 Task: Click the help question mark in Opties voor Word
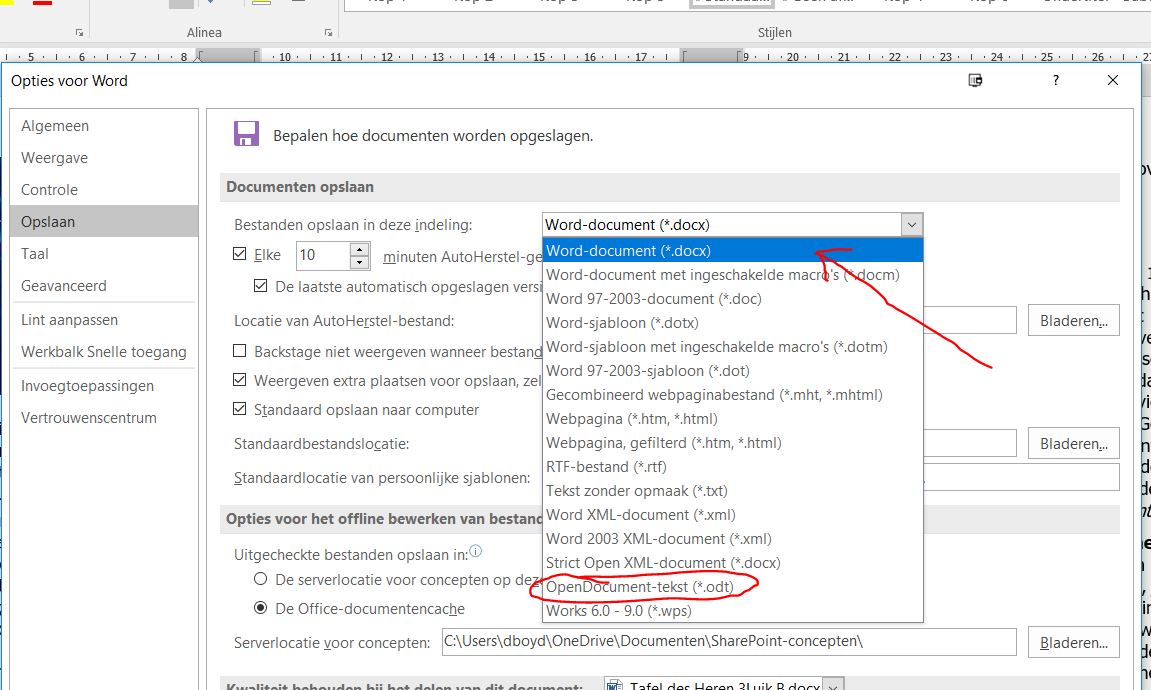(x=1056, y=80)
